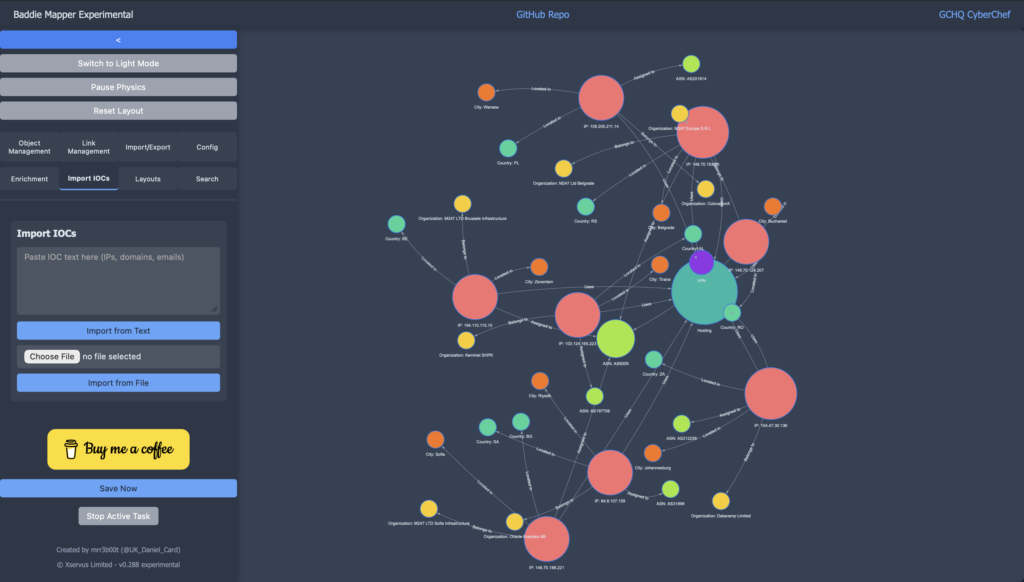Select the Organization: Datacamp Limited node
The height and width of the screenshot is (582, 1024).
coord(720,501)
